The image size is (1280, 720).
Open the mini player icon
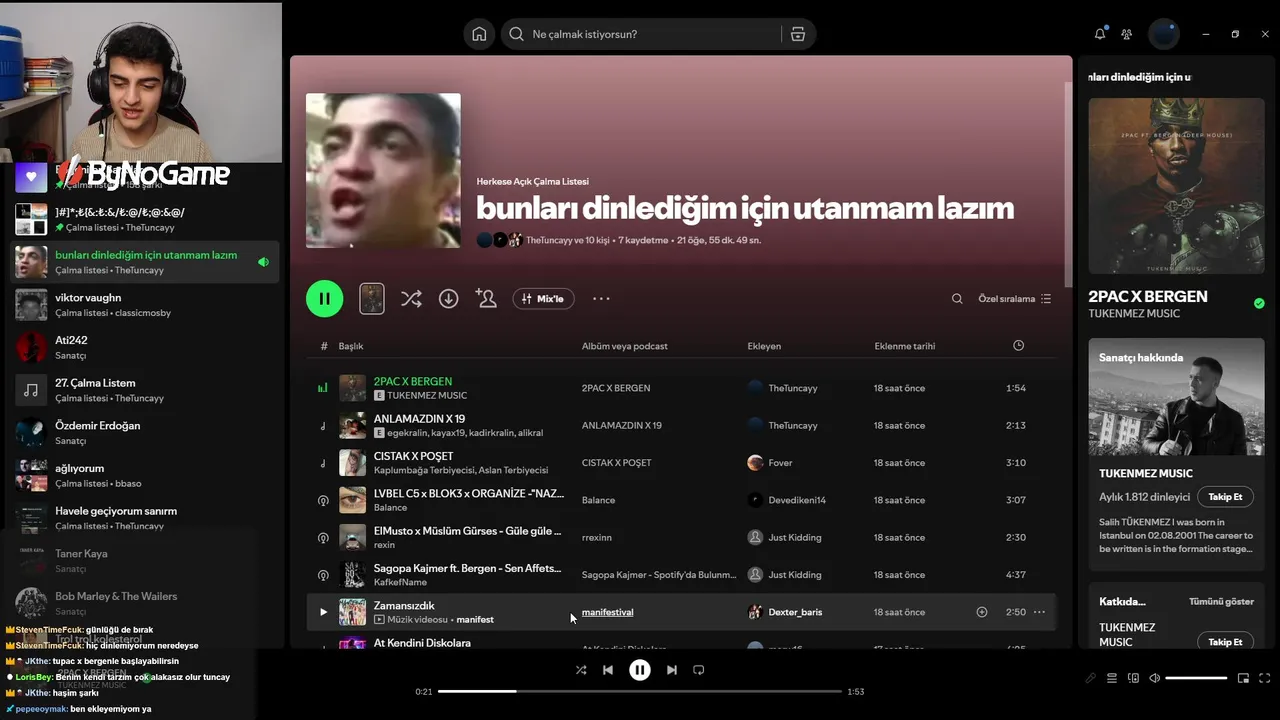(x=1243, y=678)
